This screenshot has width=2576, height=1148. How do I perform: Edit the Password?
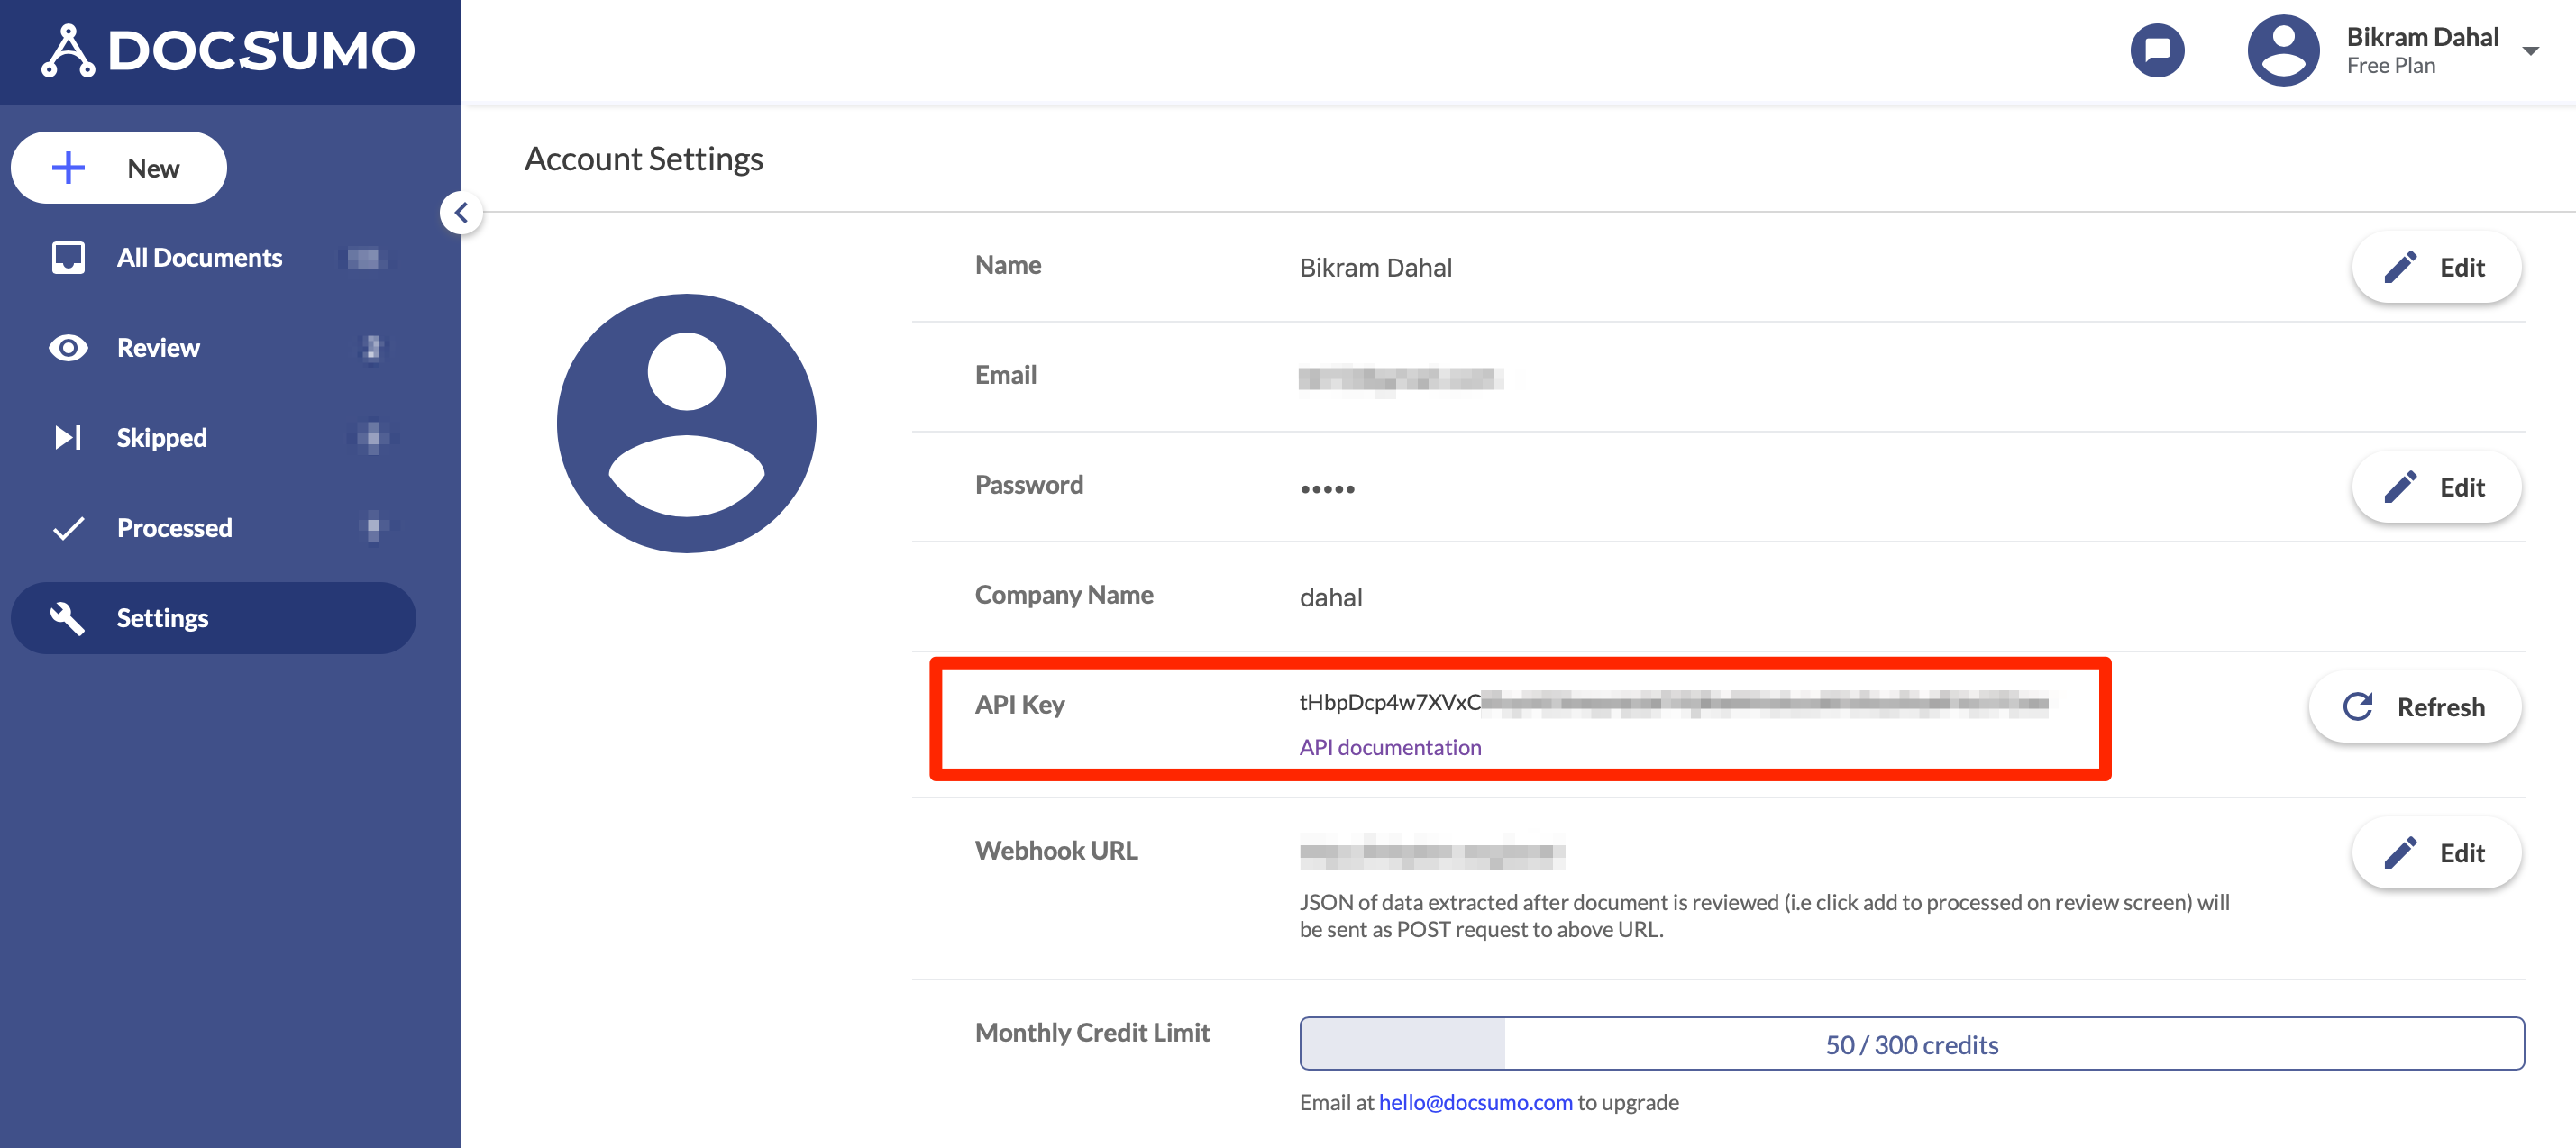pos(2436,487)
